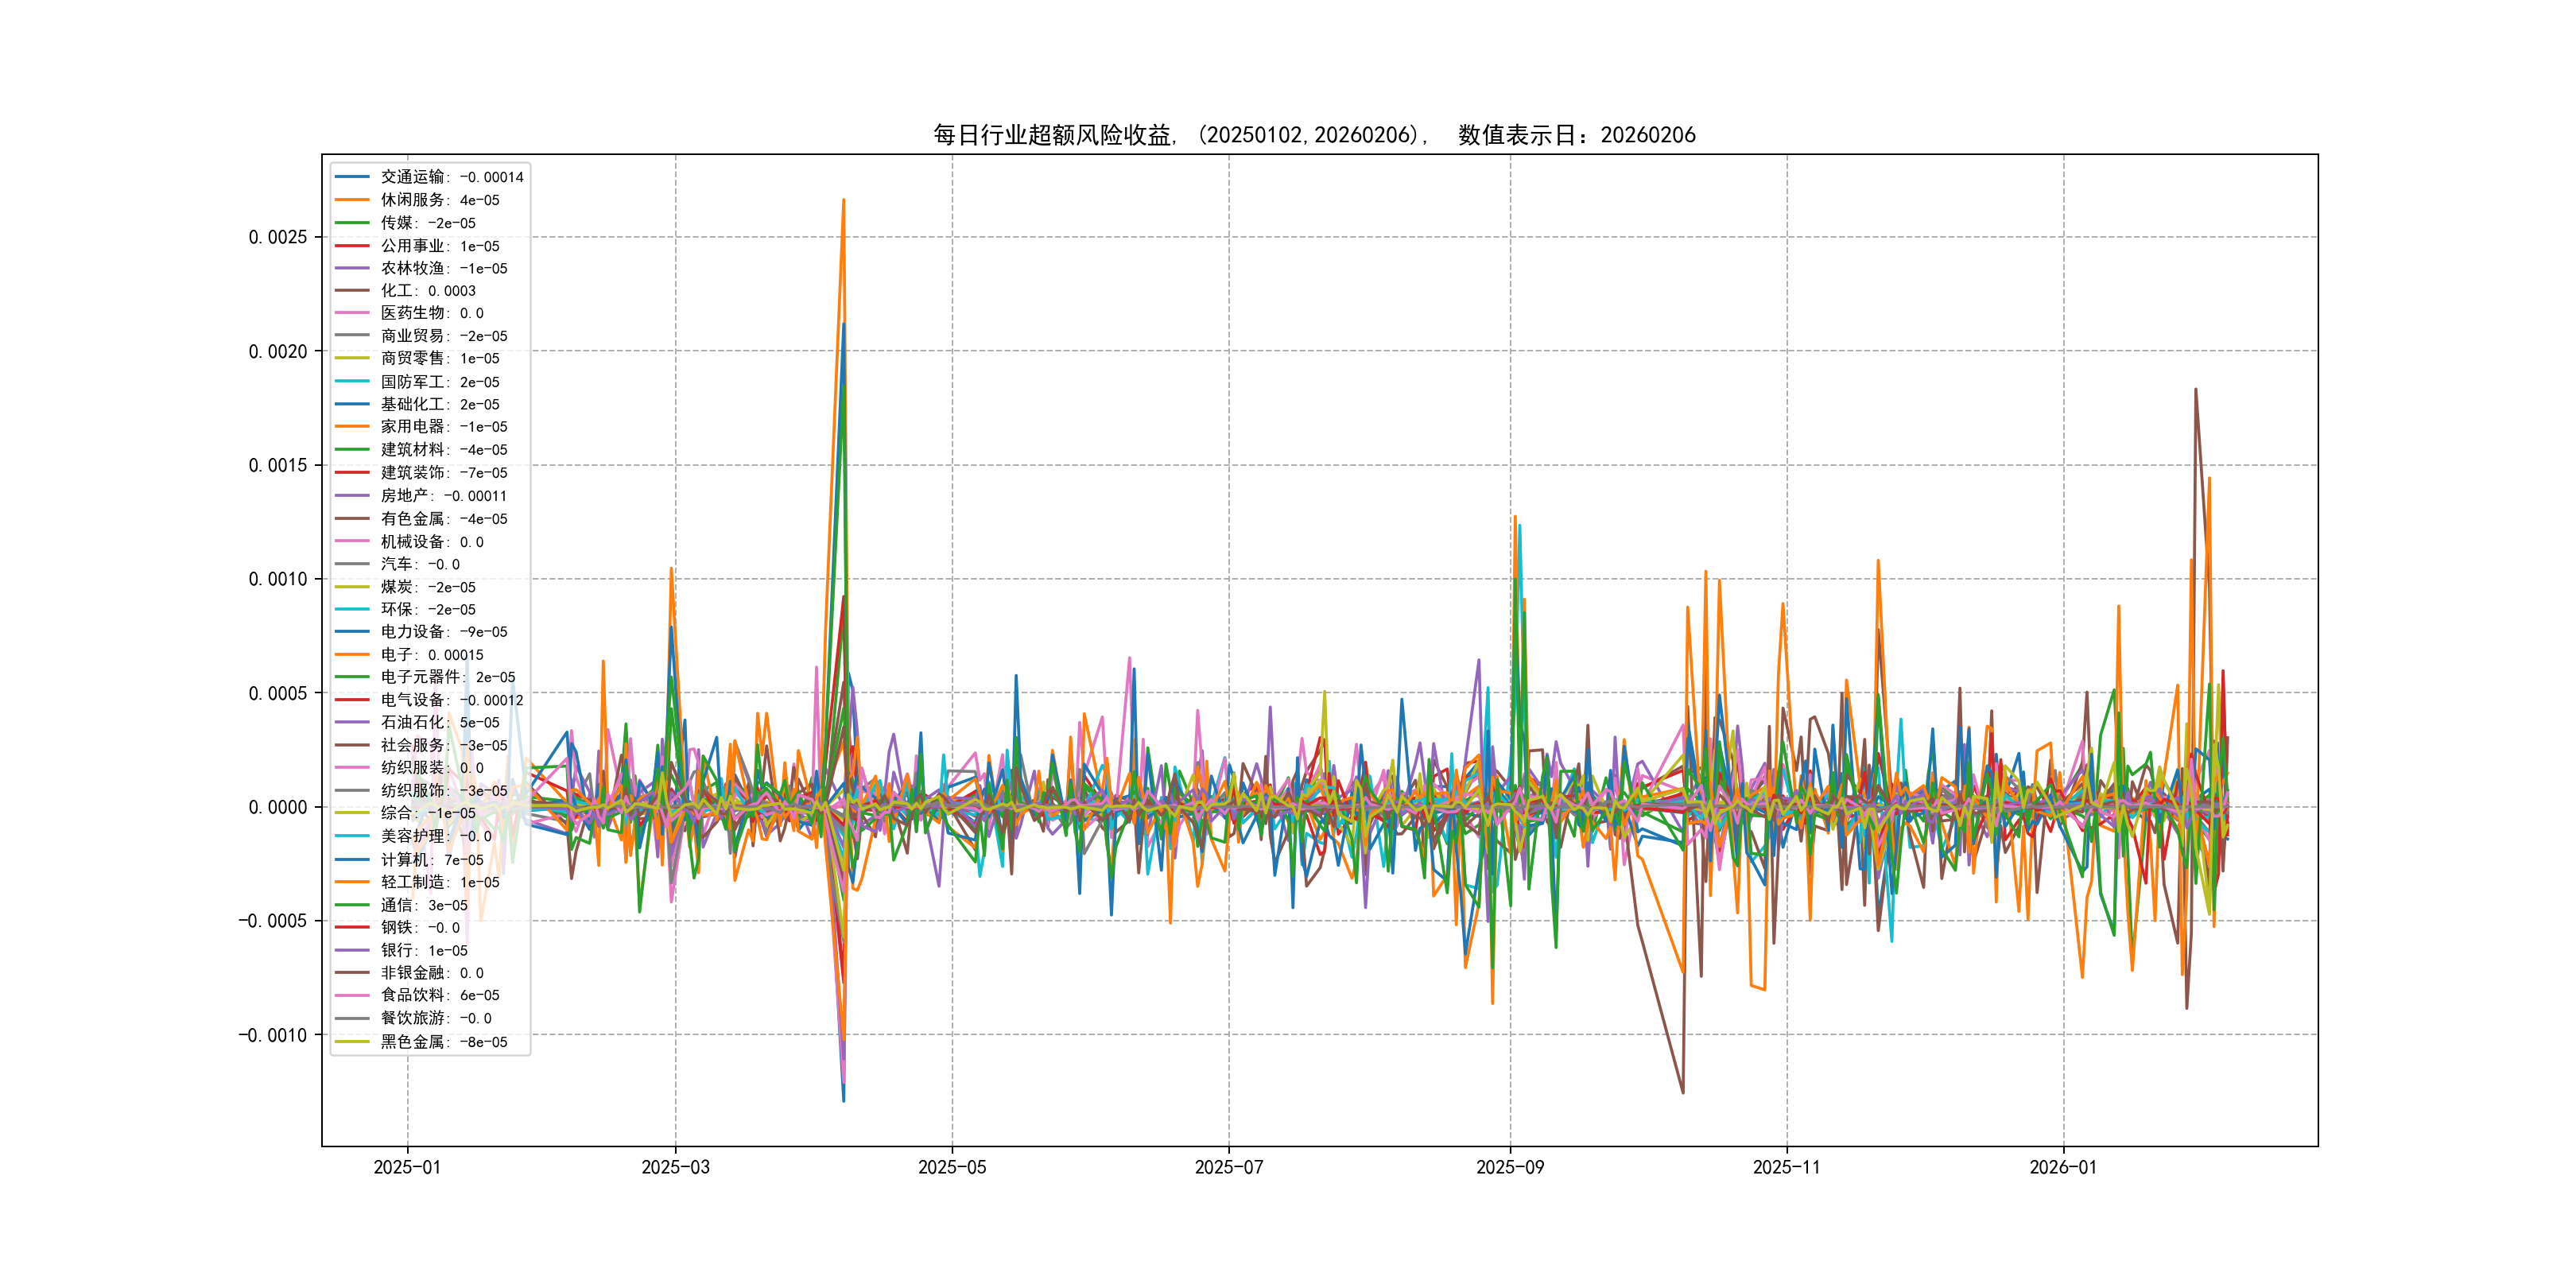Click the tallest orange spike peak in April 2025
The width and height of the screenshot is (2576, 1288).
pos(843,200)
